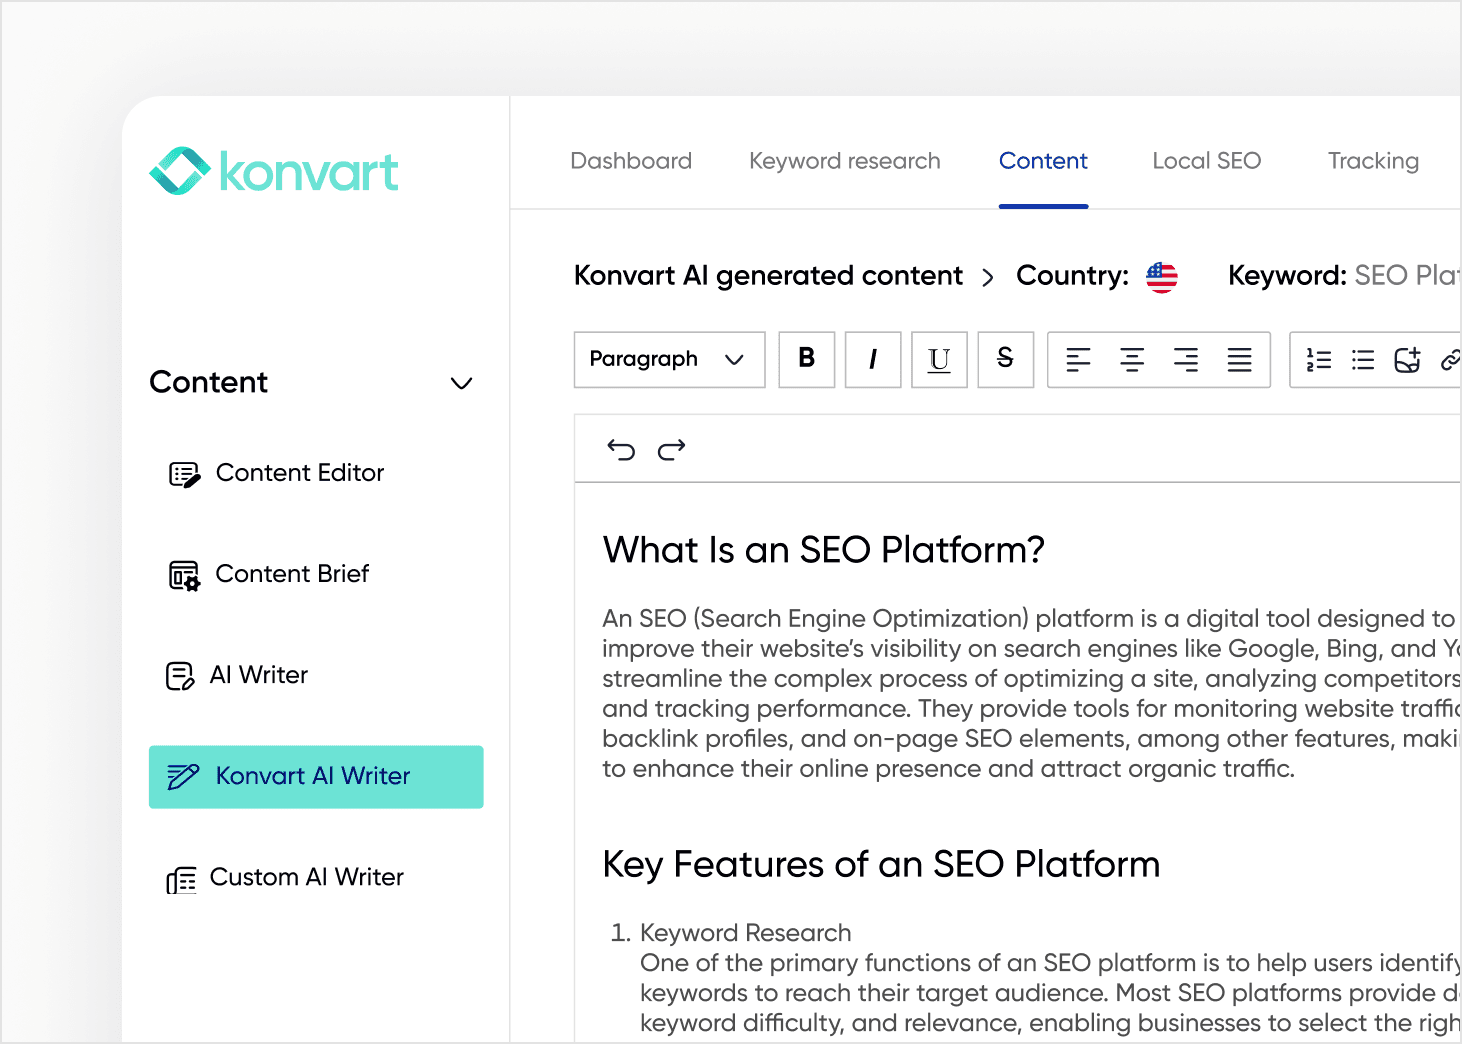Insert a bulleted list

[1363, 360]
